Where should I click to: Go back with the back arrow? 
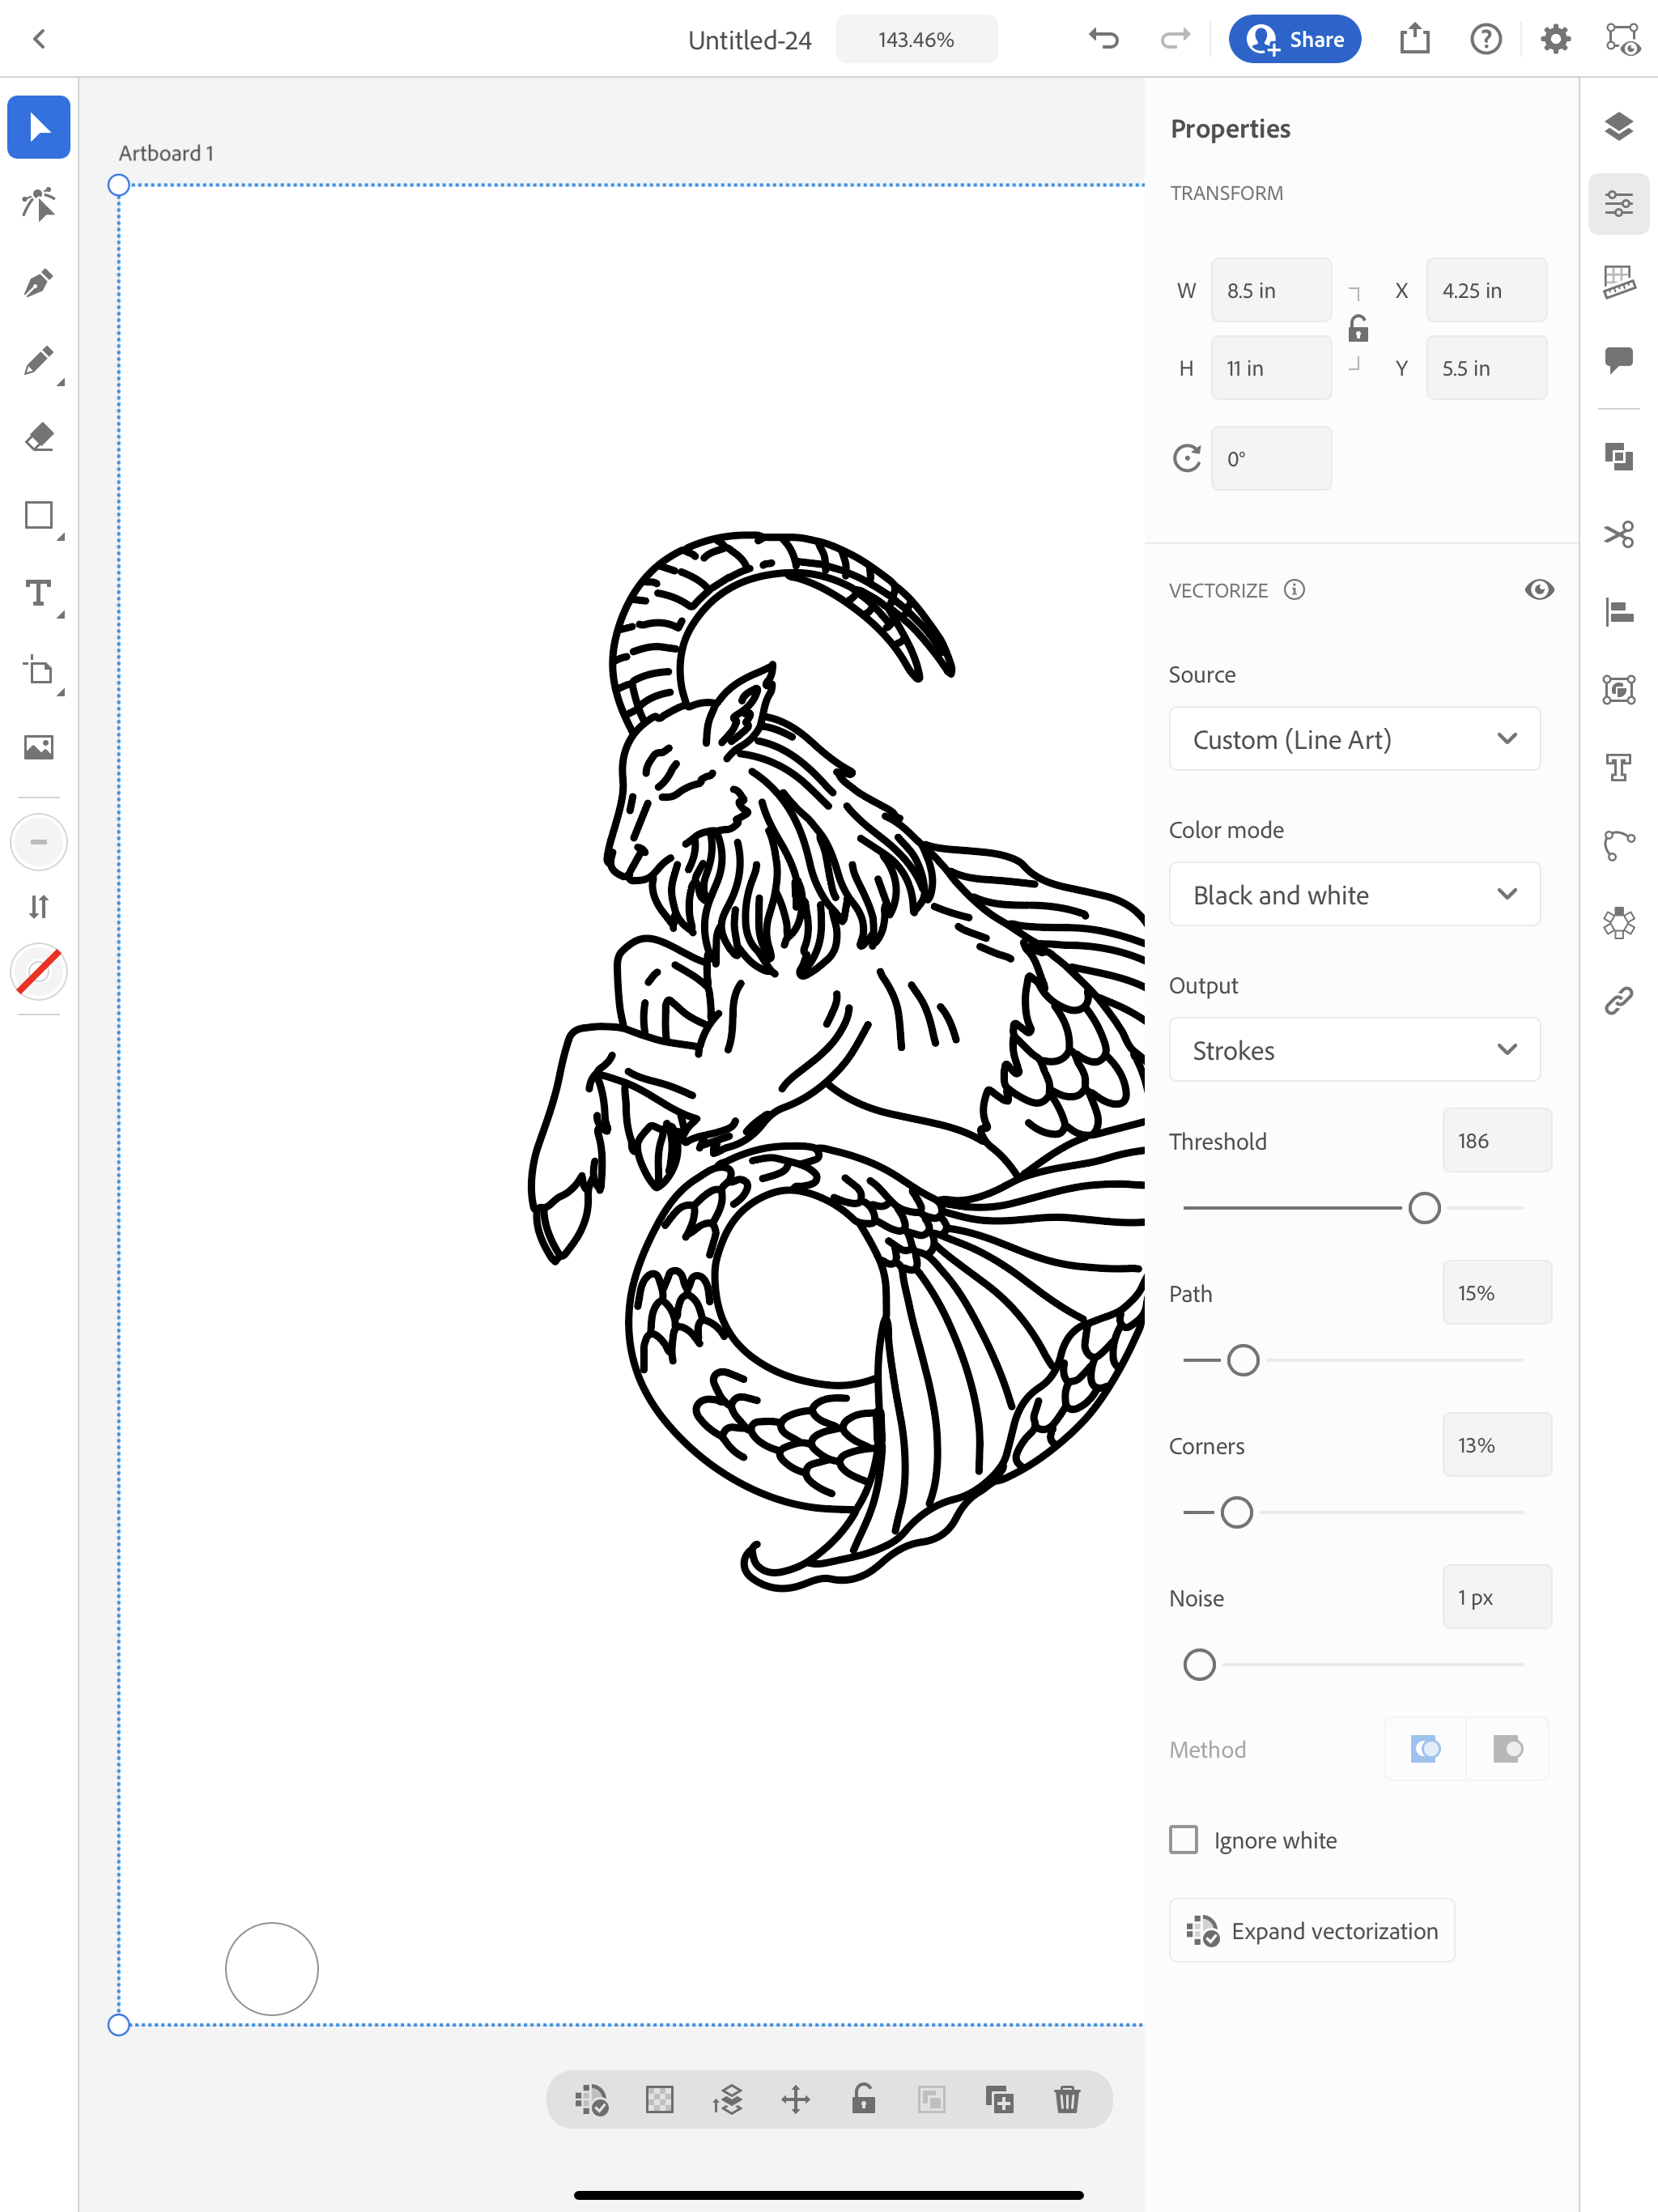[x=39, y=39]
